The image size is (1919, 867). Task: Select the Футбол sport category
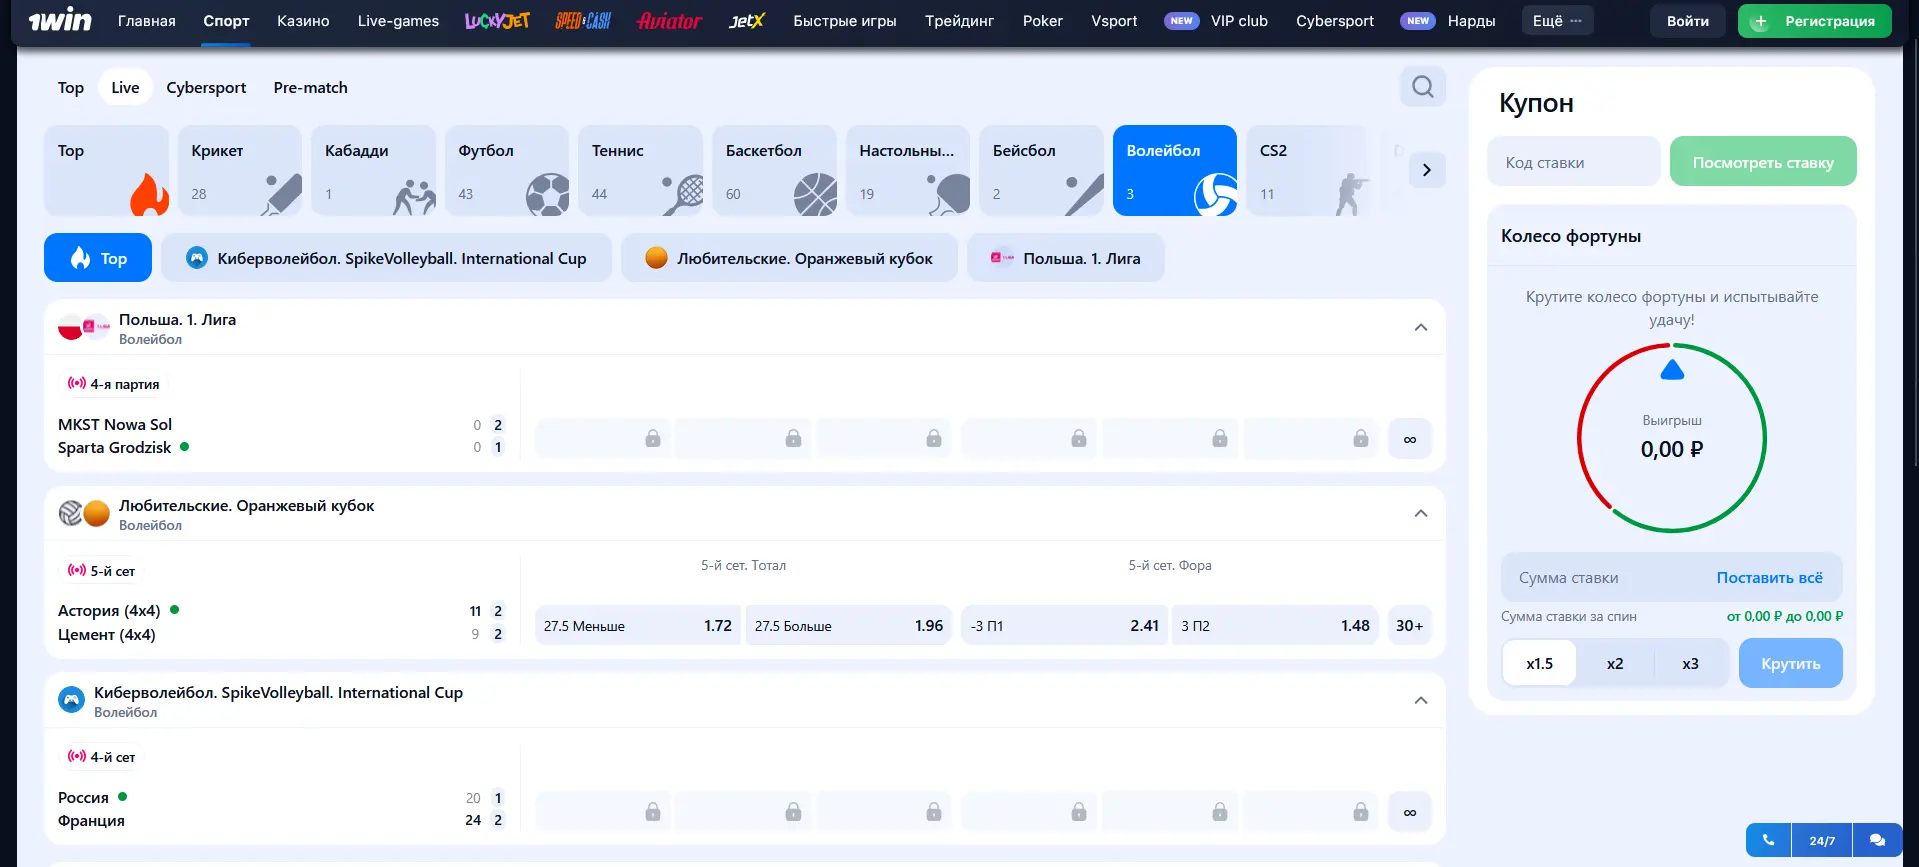(507, 170)
